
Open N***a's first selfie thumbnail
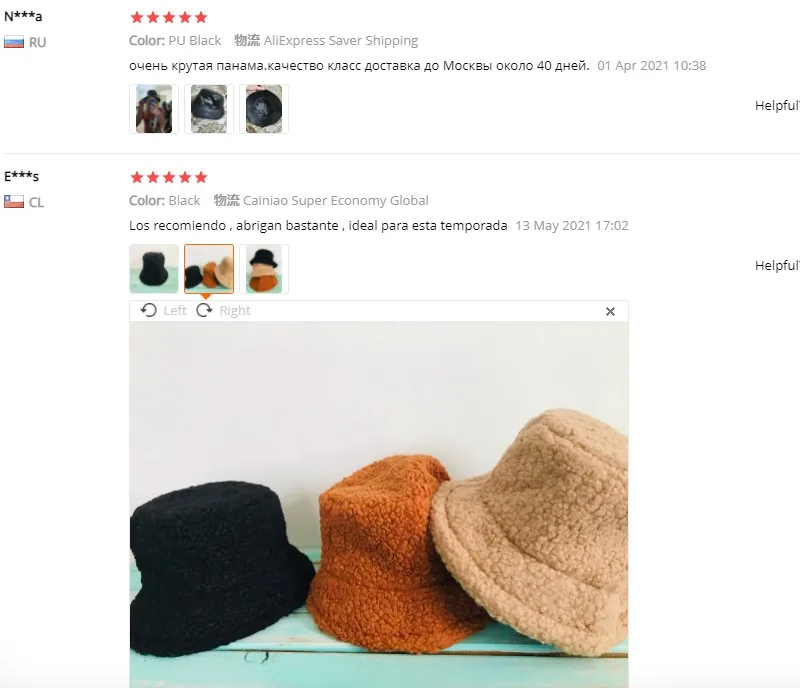tap(154, 109)
